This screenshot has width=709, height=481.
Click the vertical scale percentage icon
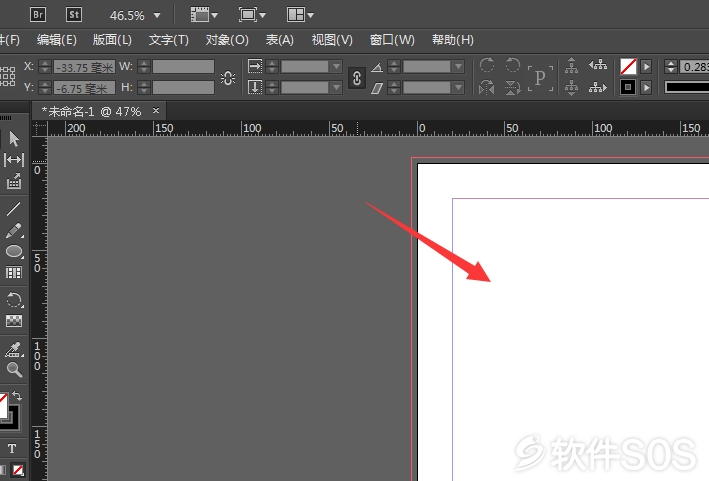coord(255,87)
